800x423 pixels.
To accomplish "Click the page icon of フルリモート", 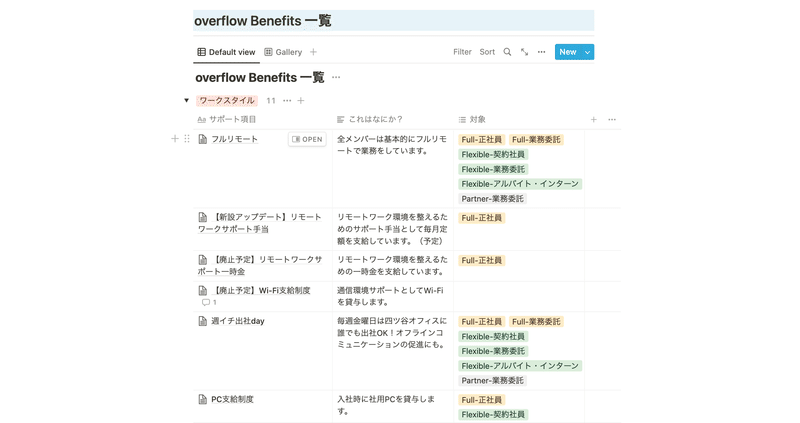I will click(x=203, y=139).
